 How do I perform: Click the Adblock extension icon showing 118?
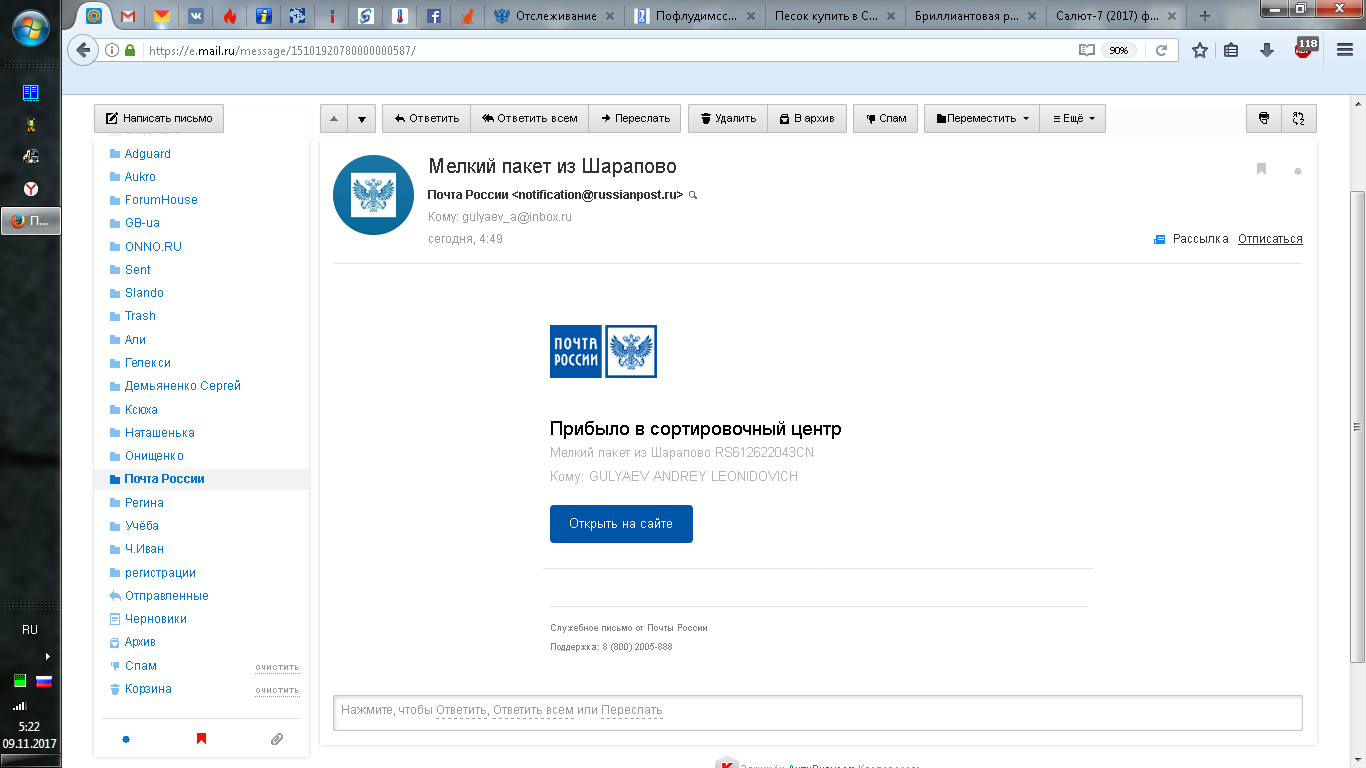(x=1304, y=48)
